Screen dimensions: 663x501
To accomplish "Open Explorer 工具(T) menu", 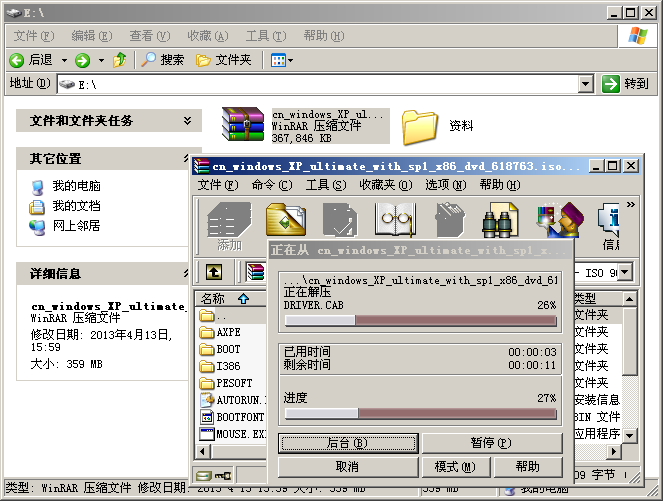I will (x=266, y=36).
